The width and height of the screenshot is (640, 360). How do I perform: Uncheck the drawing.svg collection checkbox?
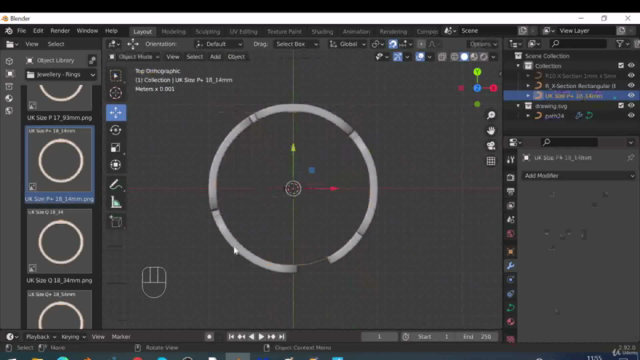click(x=621, y=106)
